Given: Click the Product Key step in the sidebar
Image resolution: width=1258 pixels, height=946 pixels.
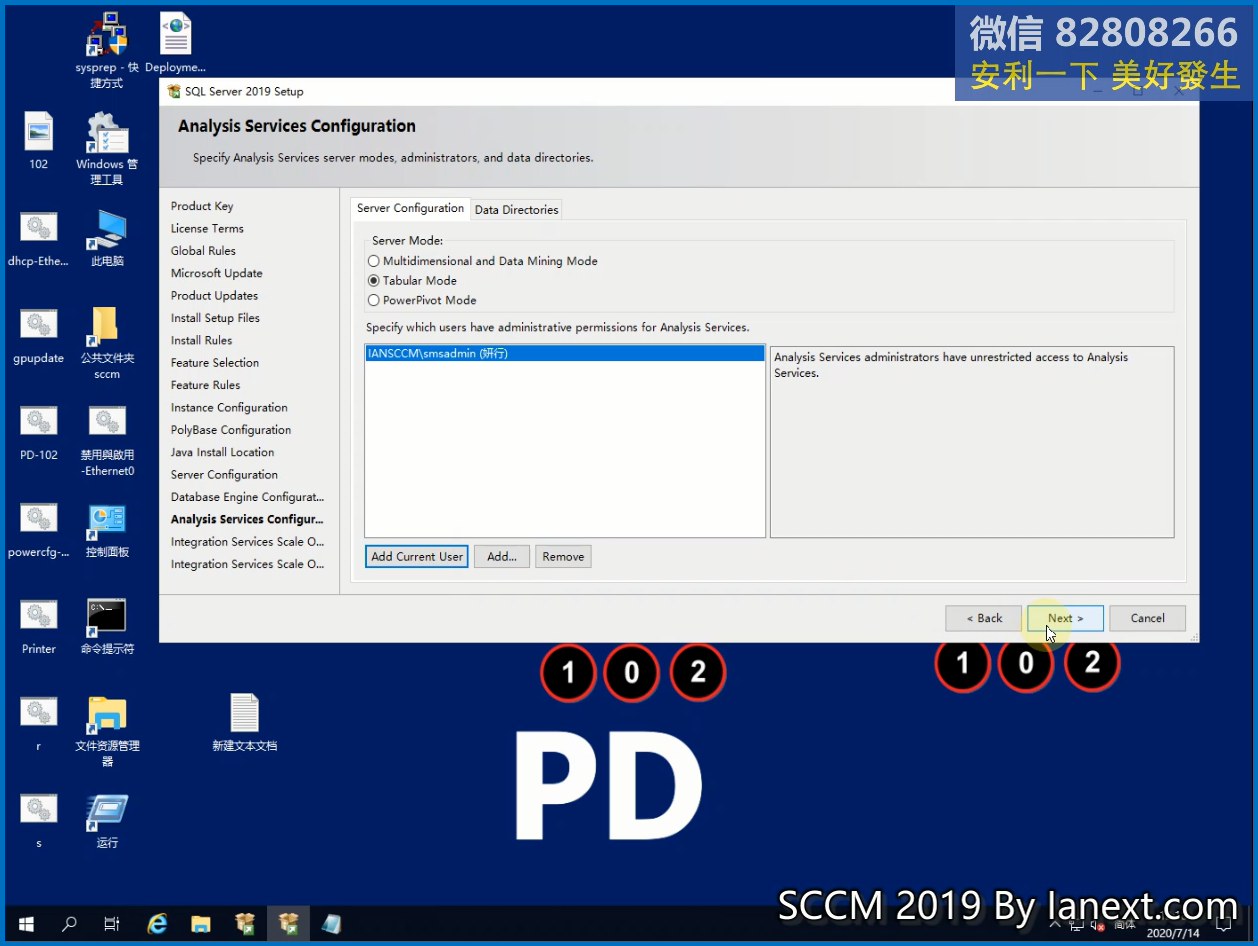Looking at the screenshot, I should (202, 206).
